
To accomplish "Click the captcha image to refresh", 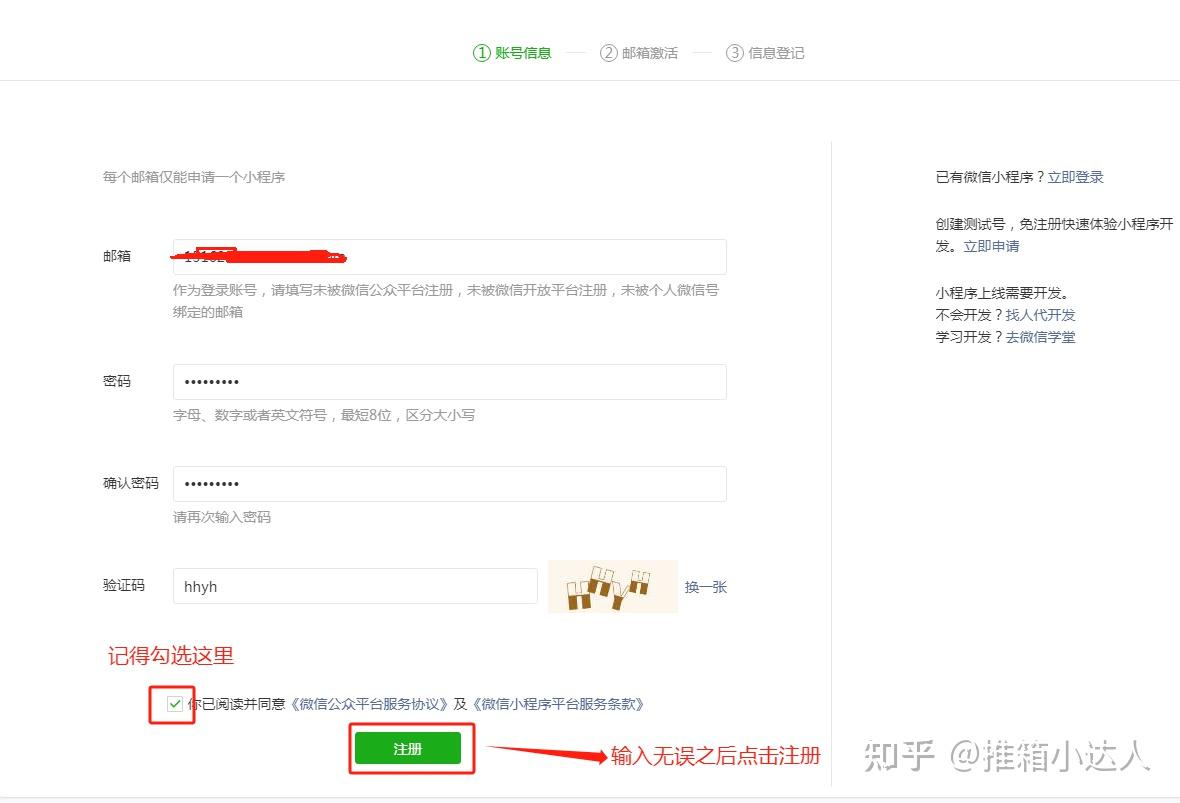I will point(613,586).
